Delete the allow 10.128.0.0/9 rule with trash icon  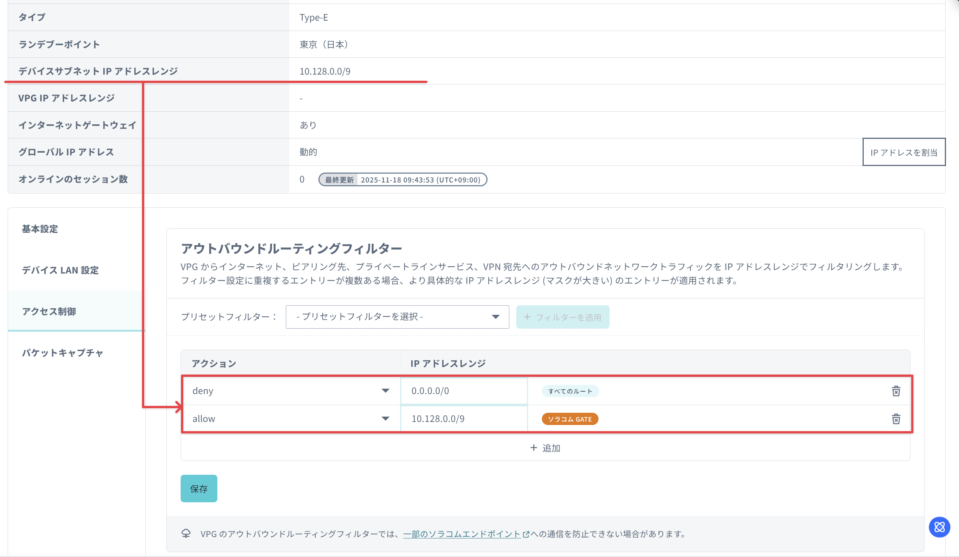pos(895,419)
